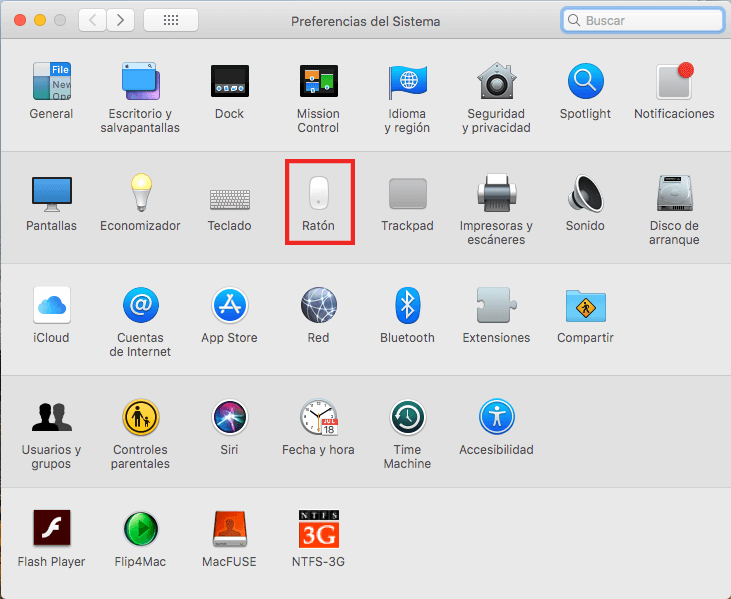
Task: Click the show all grid button
Action: click(171, 20)
